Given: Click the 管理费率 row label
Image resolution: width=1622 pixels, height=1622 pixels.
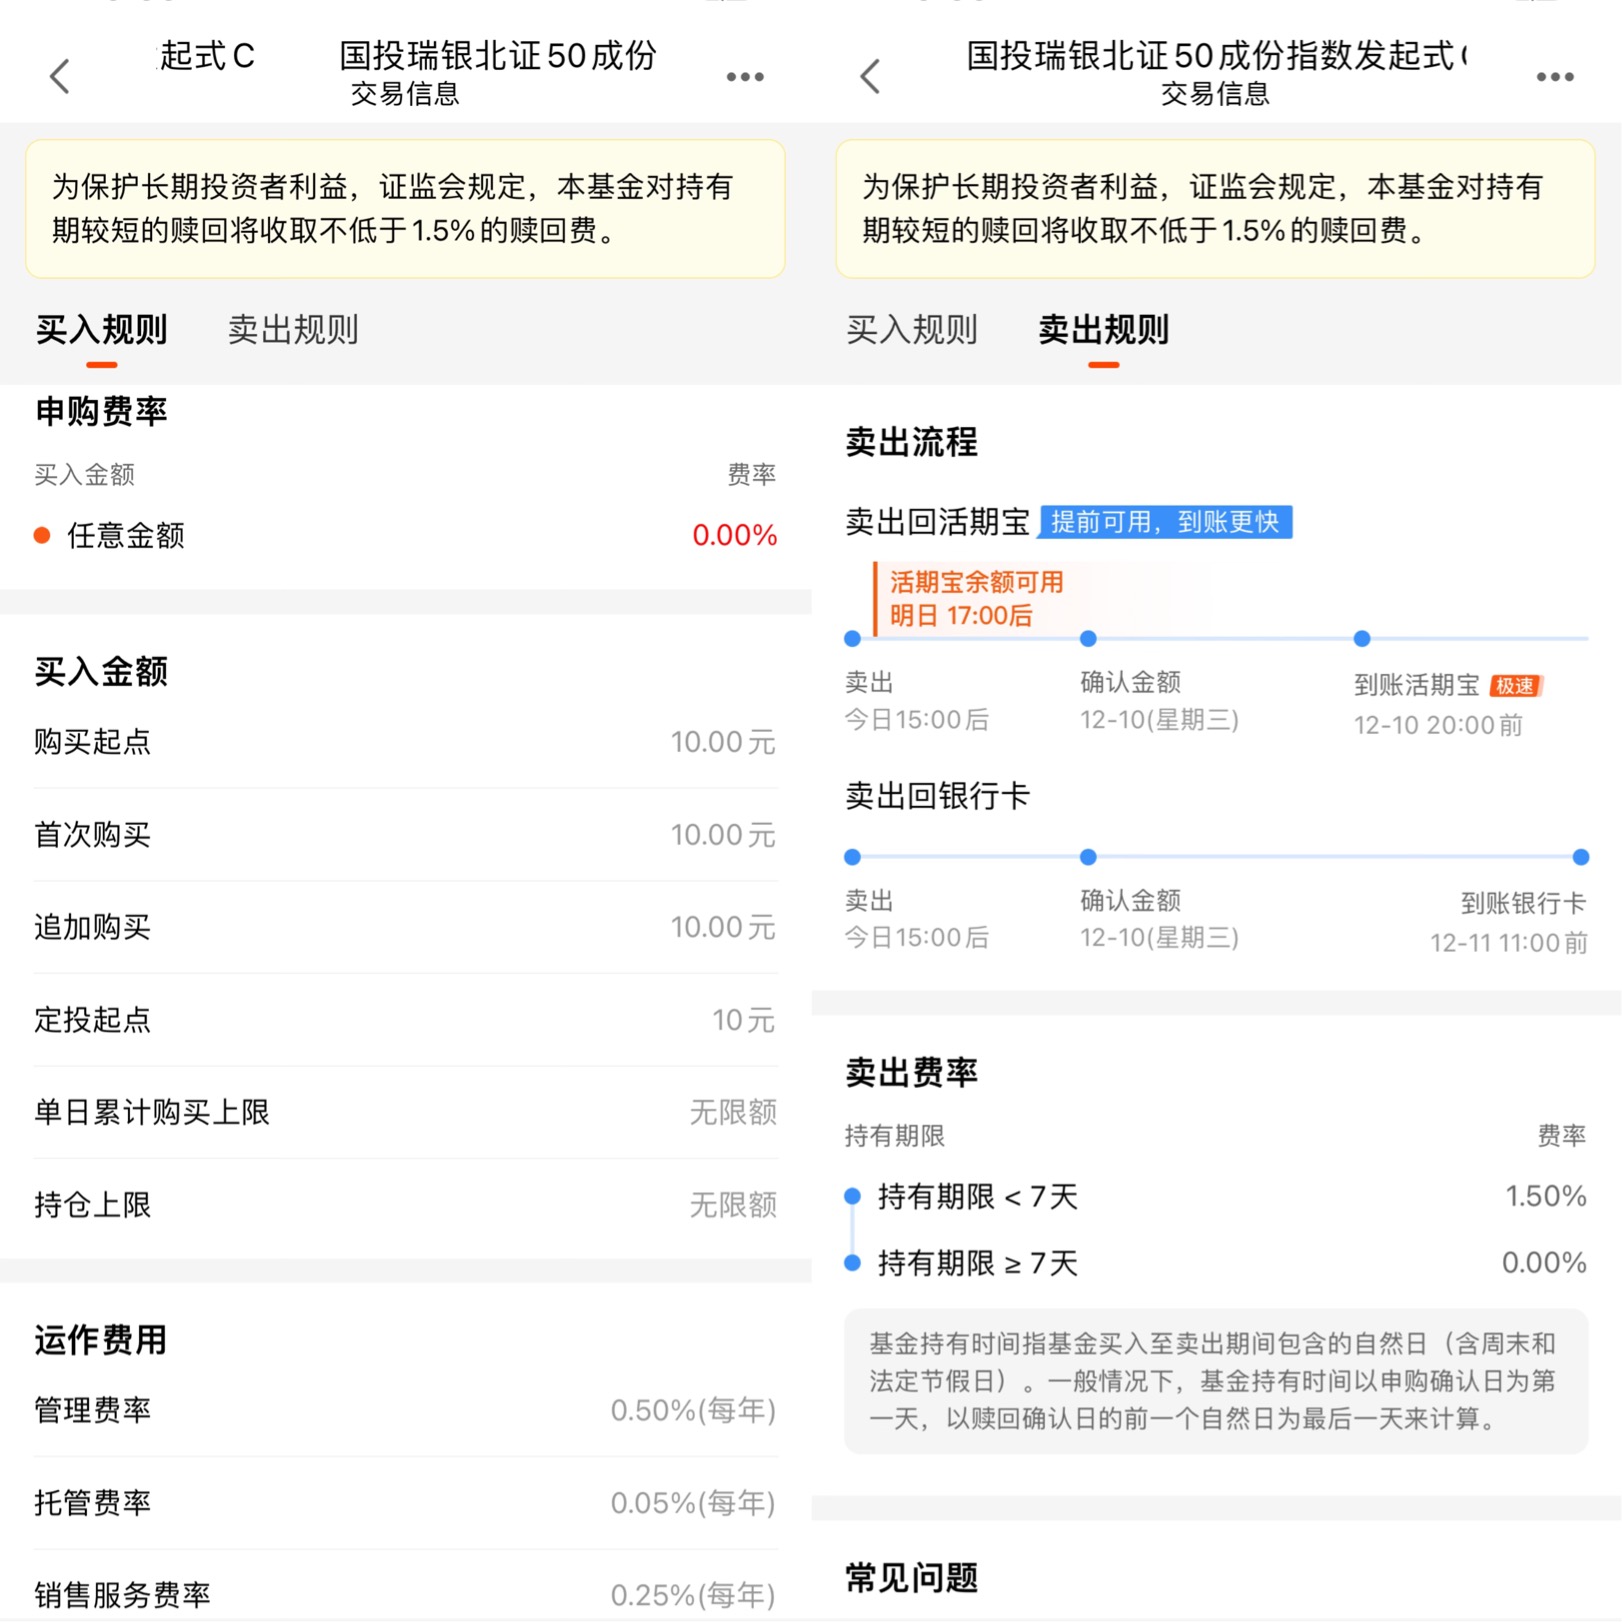Looking at the screenshot, I should (x=92, y=1410).
